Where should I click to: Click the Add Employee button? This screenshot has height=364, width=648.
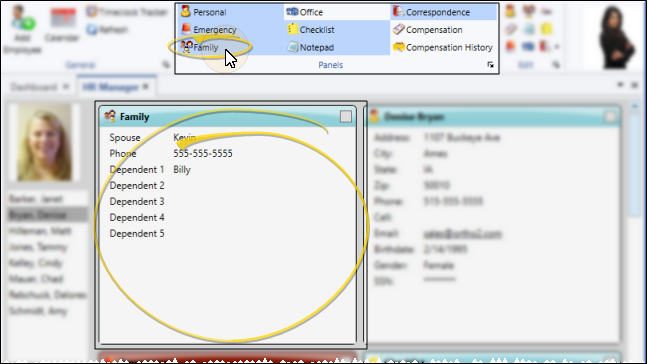(x=23, y=29)
